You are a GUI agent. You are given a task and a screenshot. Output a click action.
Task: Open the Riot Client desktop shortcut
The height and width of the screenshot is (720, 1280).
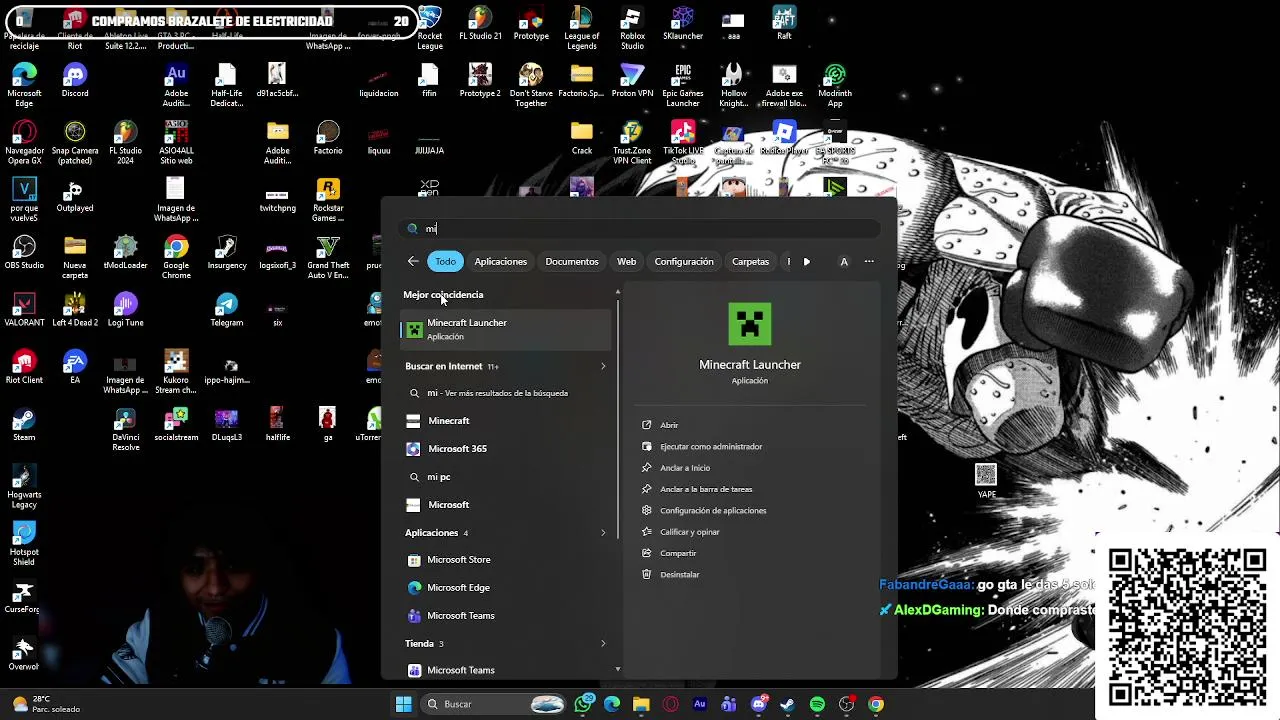(x=24, y=367)
